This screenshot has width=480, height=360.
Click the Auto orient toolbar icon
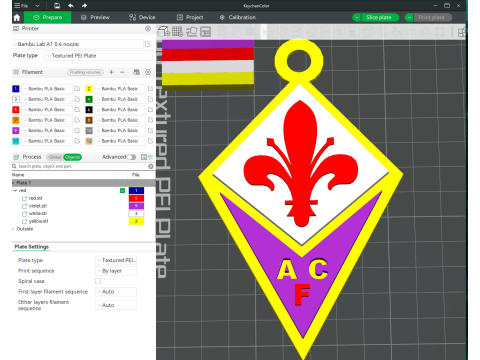pyautogui.click(x=192, y=32)
